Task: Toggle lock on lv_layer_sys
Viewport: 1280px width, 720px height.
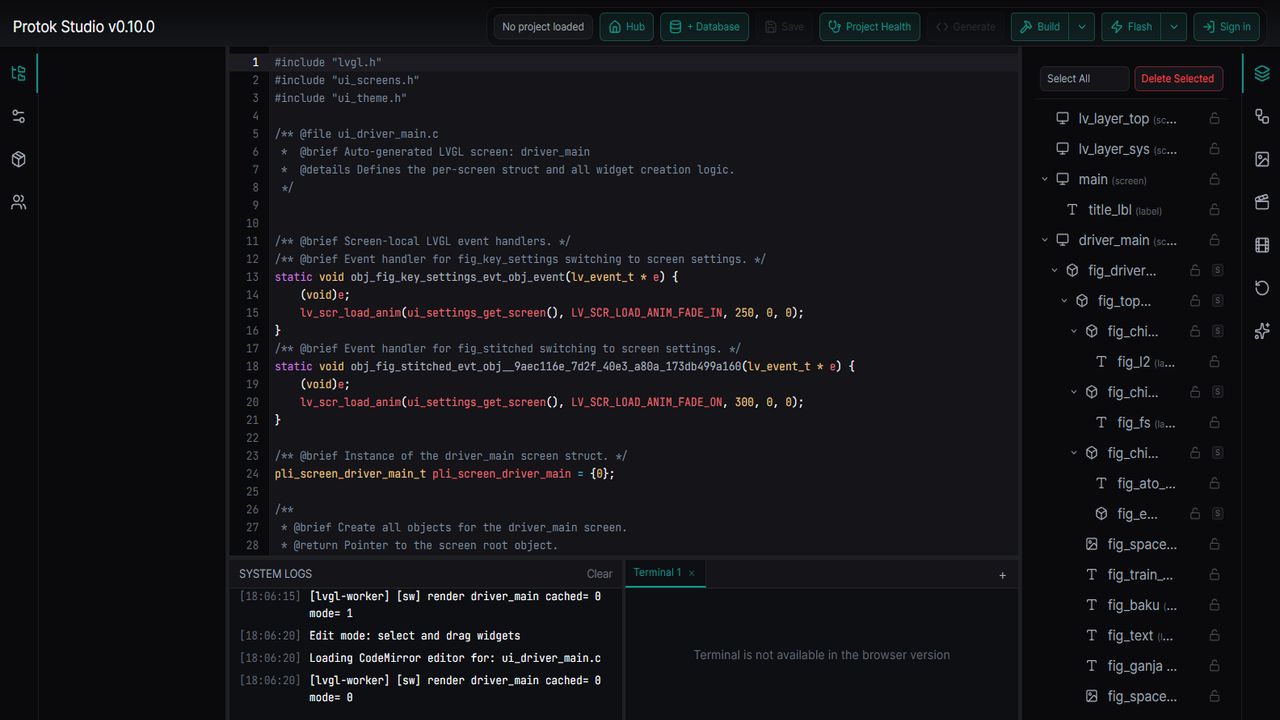Action: click(1215, 149)
